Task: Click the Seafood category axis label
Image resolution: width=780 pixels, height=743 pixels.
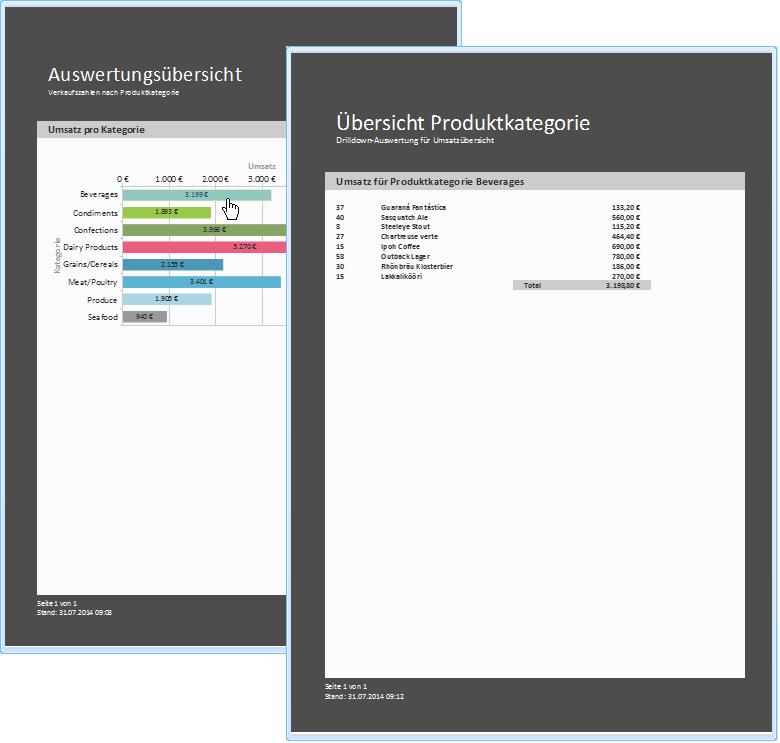Action: point(103,317)
